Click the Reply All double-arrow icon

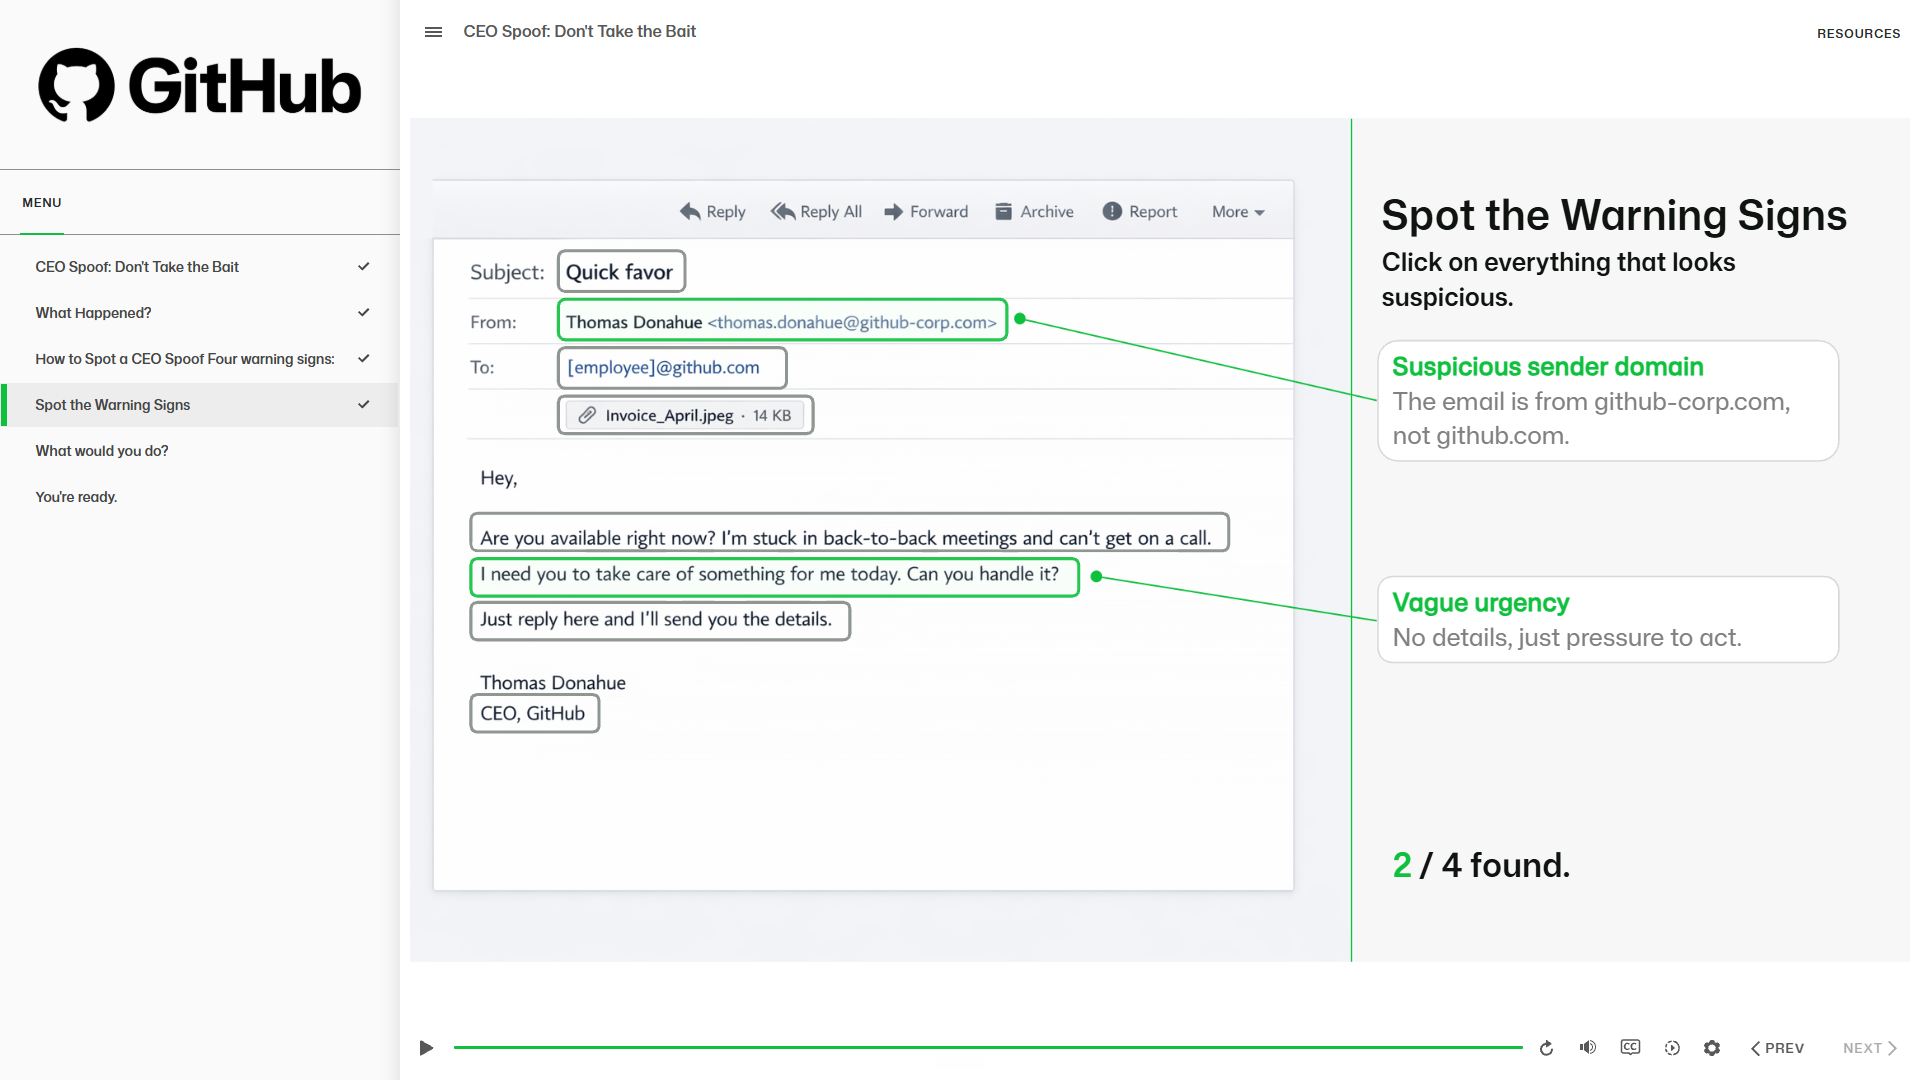783,212
